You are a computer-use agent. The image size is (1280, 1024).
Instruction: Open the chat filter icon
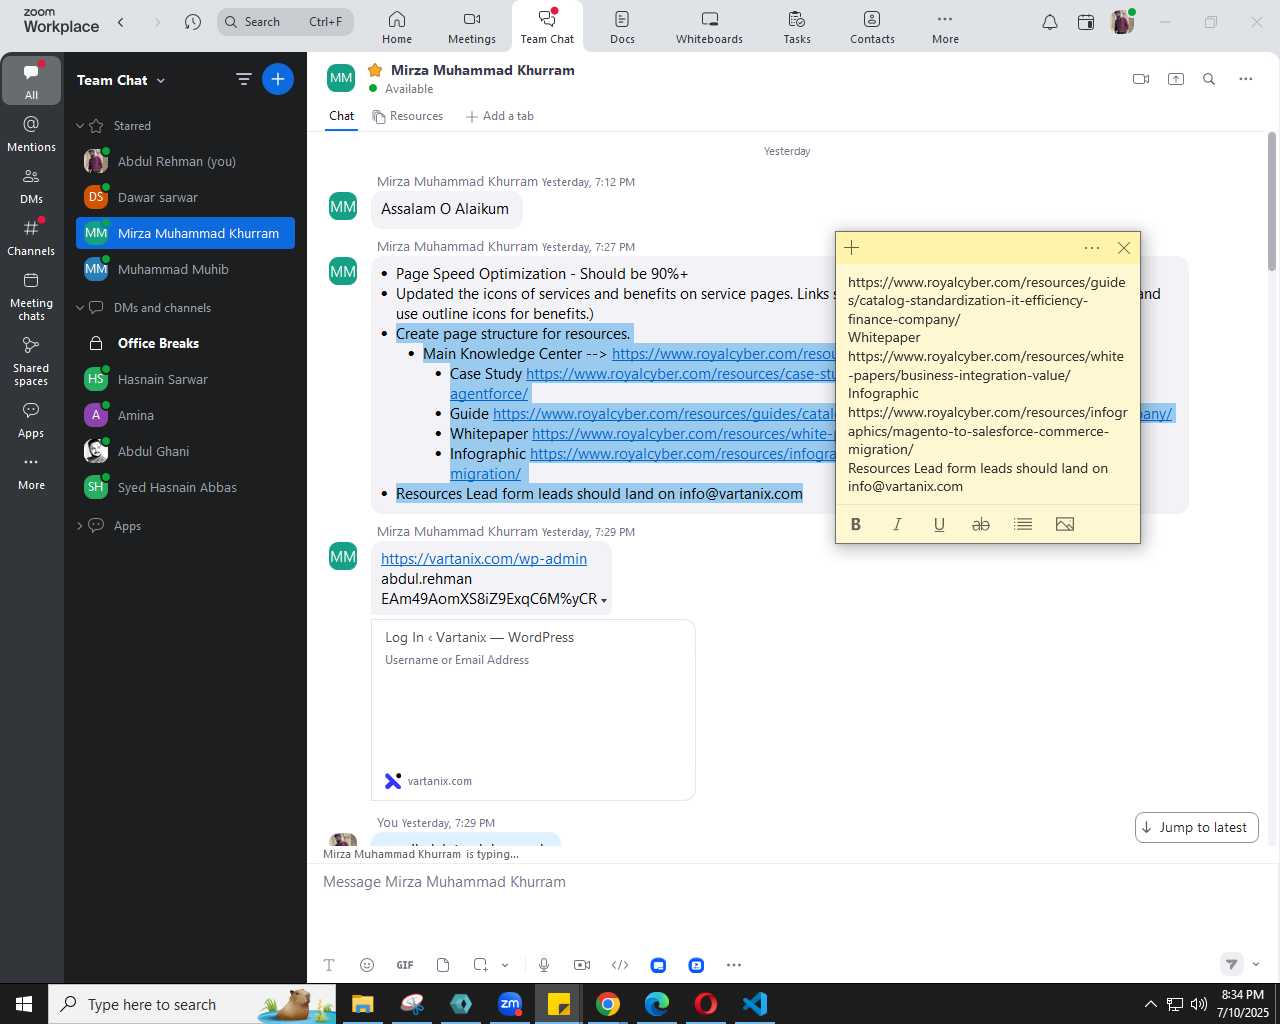[243, 79]
